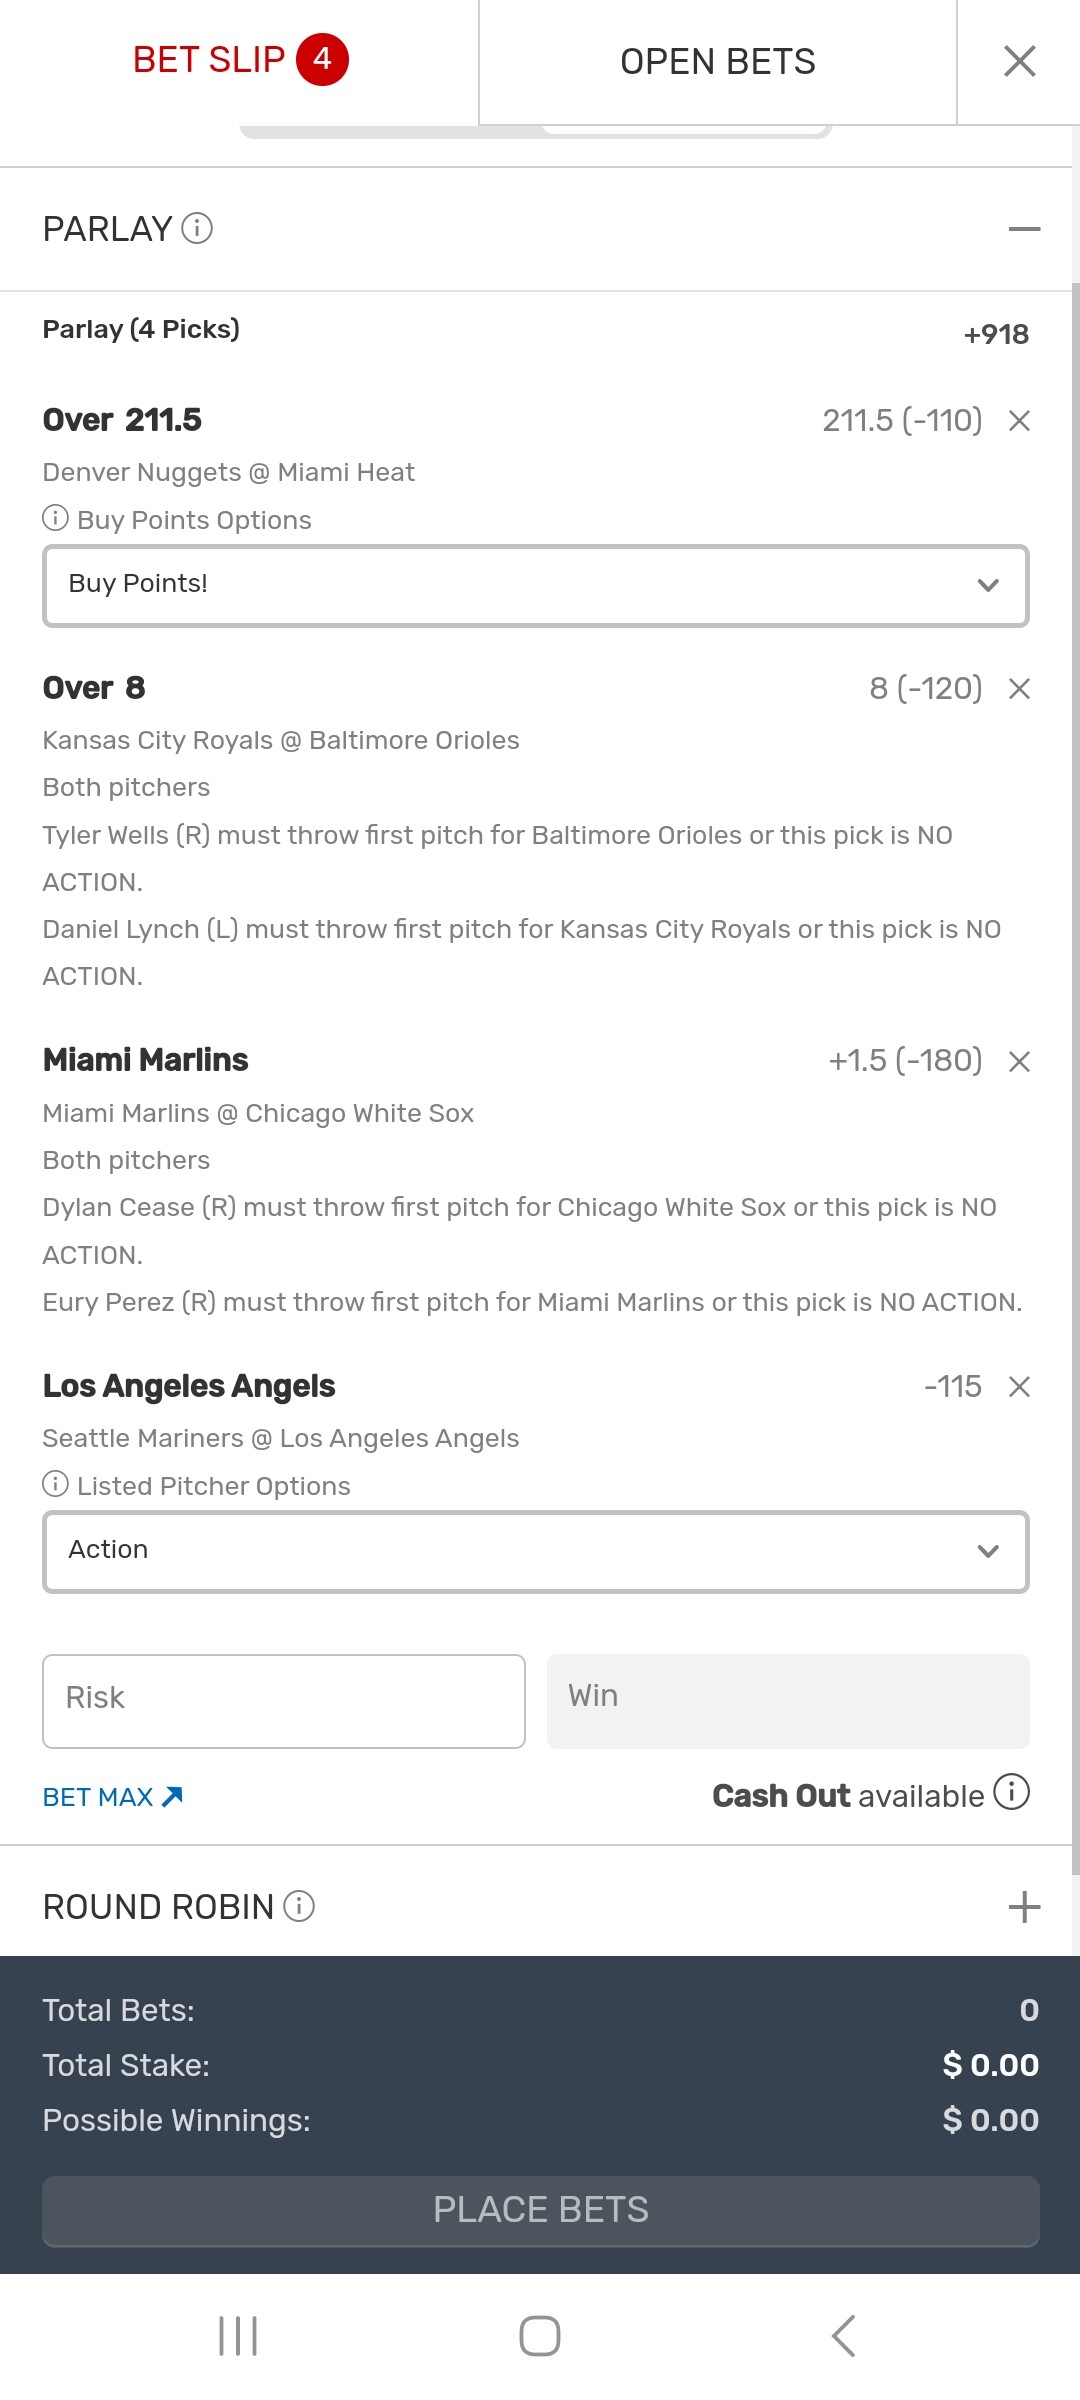Tap the Android back navigation button
The image size is (1080, 2400).
843,2336
